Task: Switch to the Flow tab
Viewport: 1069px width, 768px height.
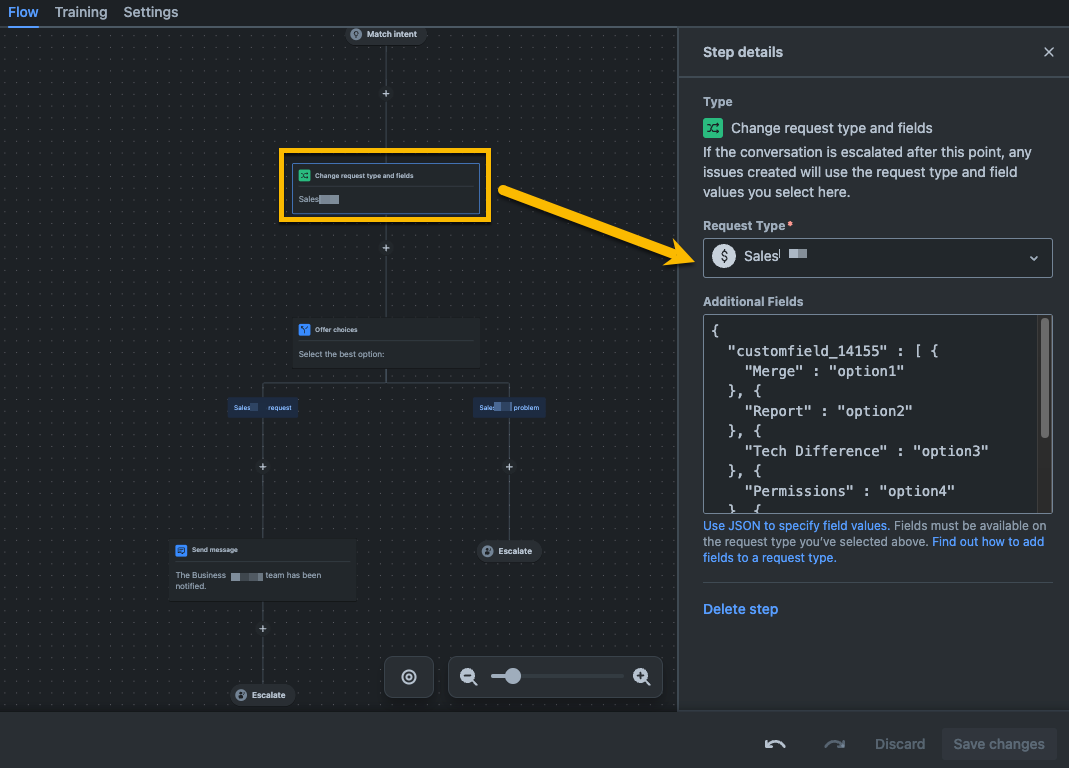Action: [x=23, y=12]
